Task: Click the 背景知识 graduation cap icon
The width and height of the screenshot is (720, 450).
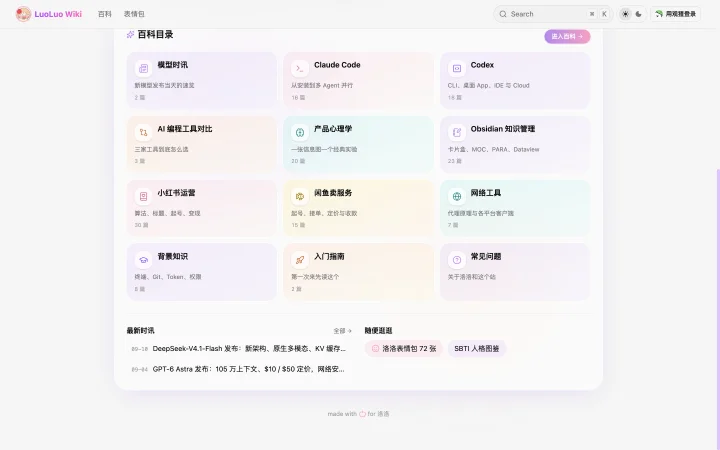Action: [143, 260]
